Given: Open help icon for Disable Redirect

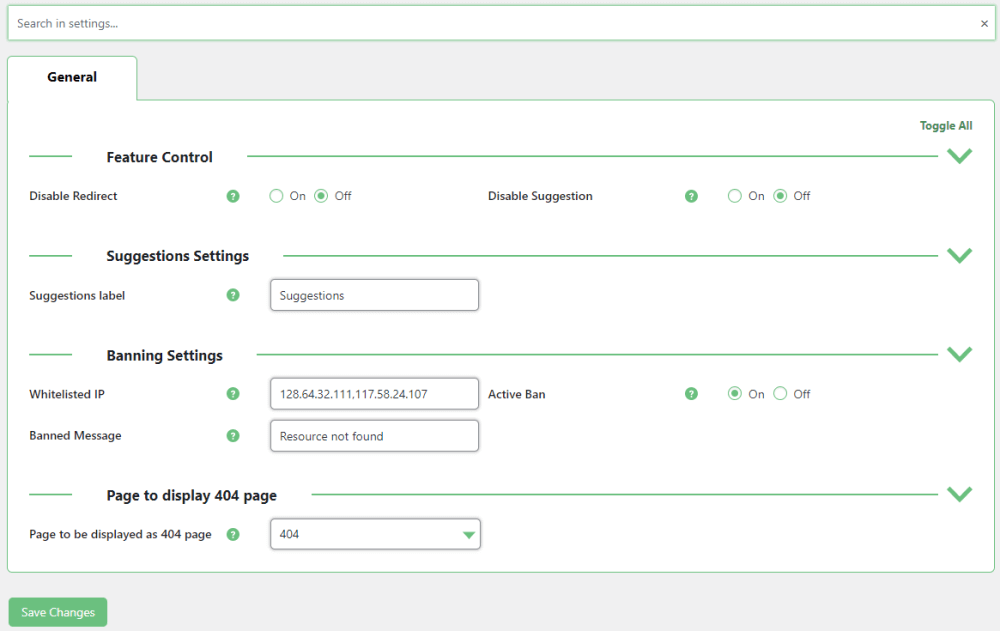Looking at the screenshot, I should pos(233,196).
